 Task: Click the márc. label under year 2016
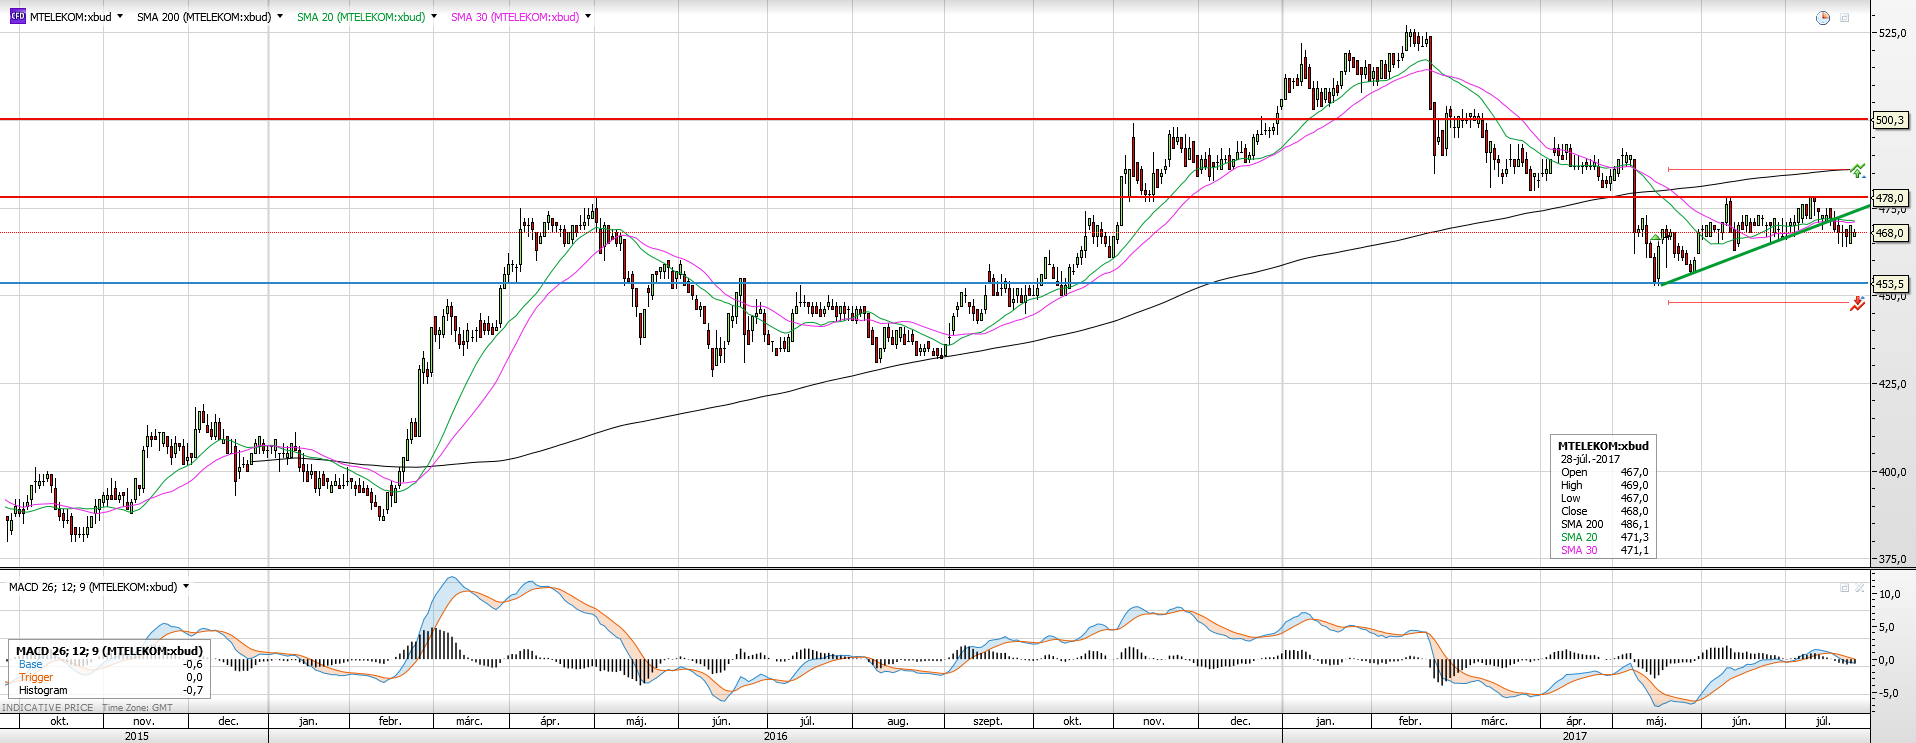[469, 721]
